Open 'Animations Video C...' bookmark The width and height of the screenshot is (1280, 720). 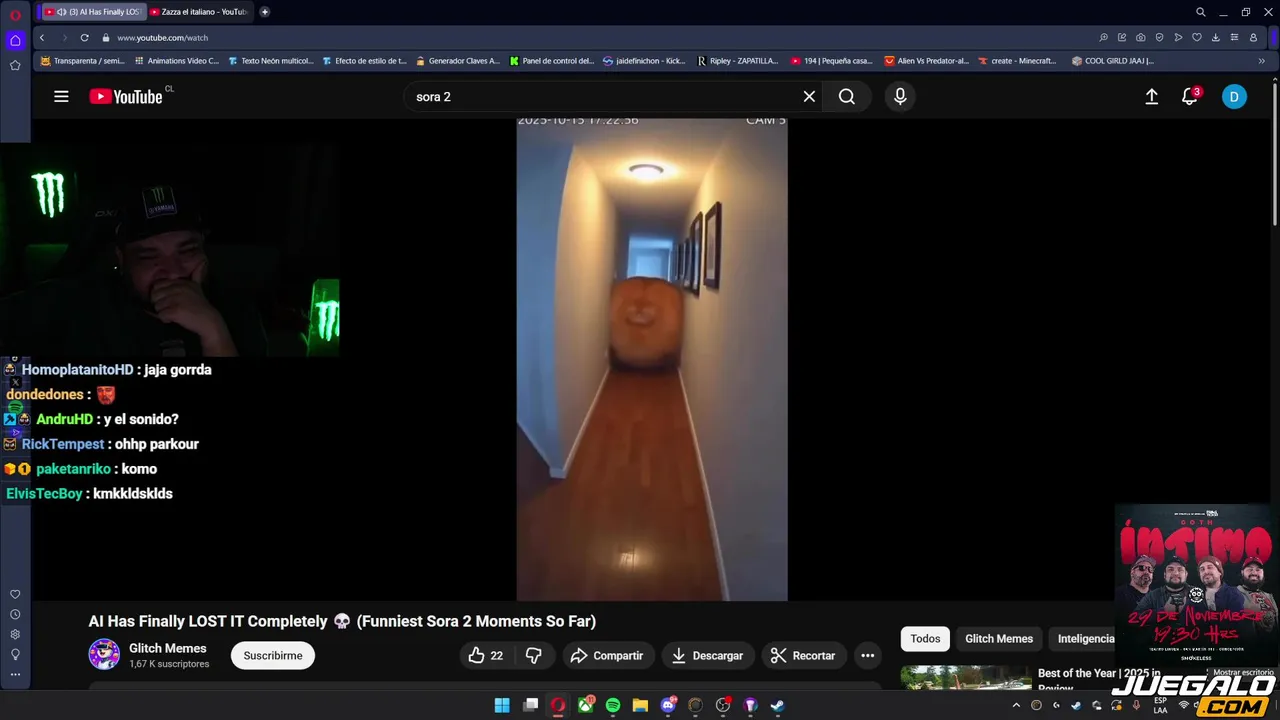176,61
